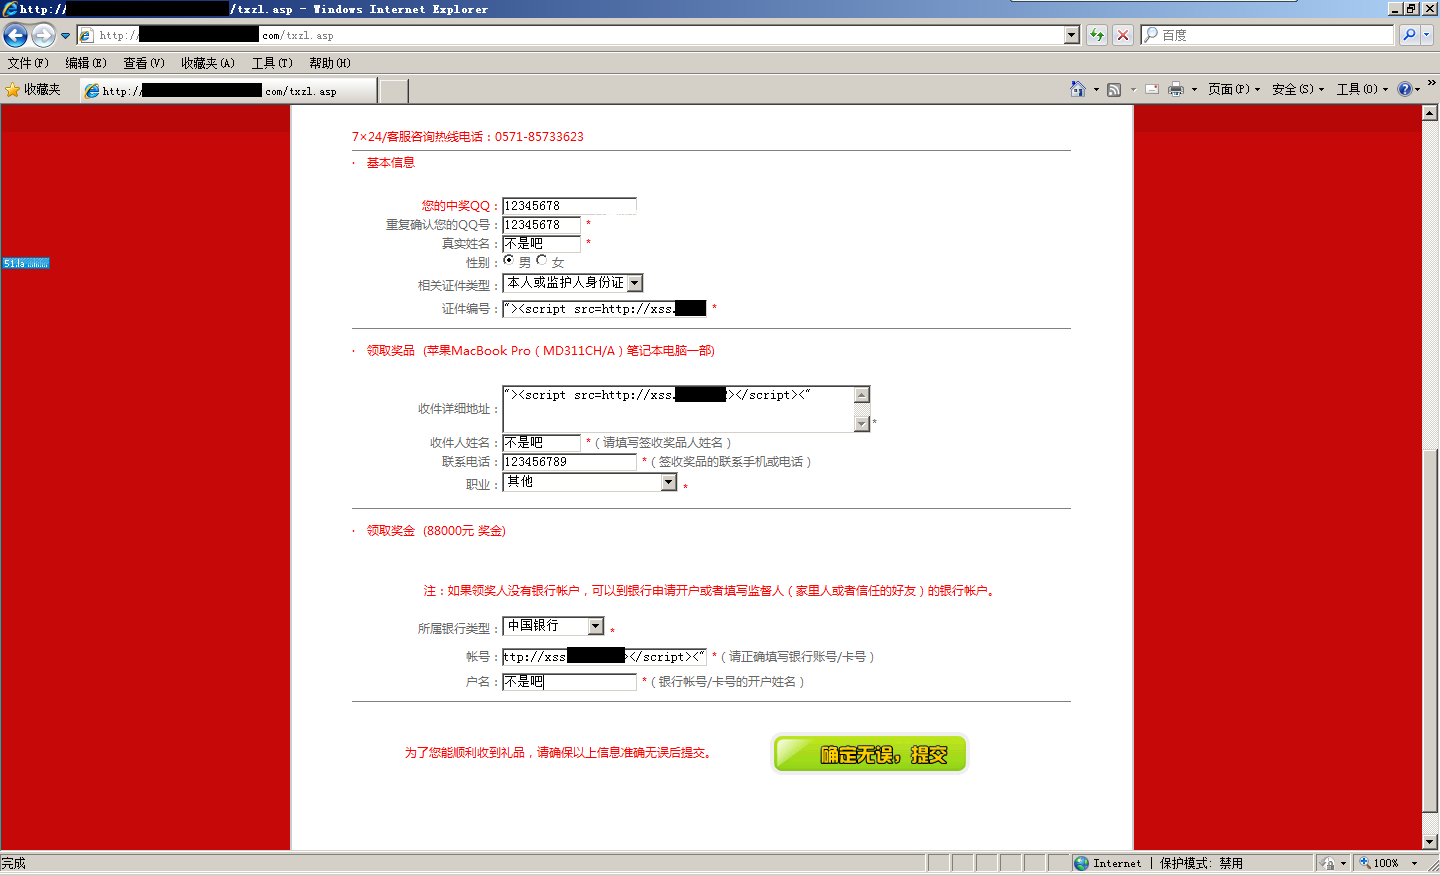This screenshot has height=876, width=1440.
Task: Open 帮助(H) menu
Action: click(330, 63)
